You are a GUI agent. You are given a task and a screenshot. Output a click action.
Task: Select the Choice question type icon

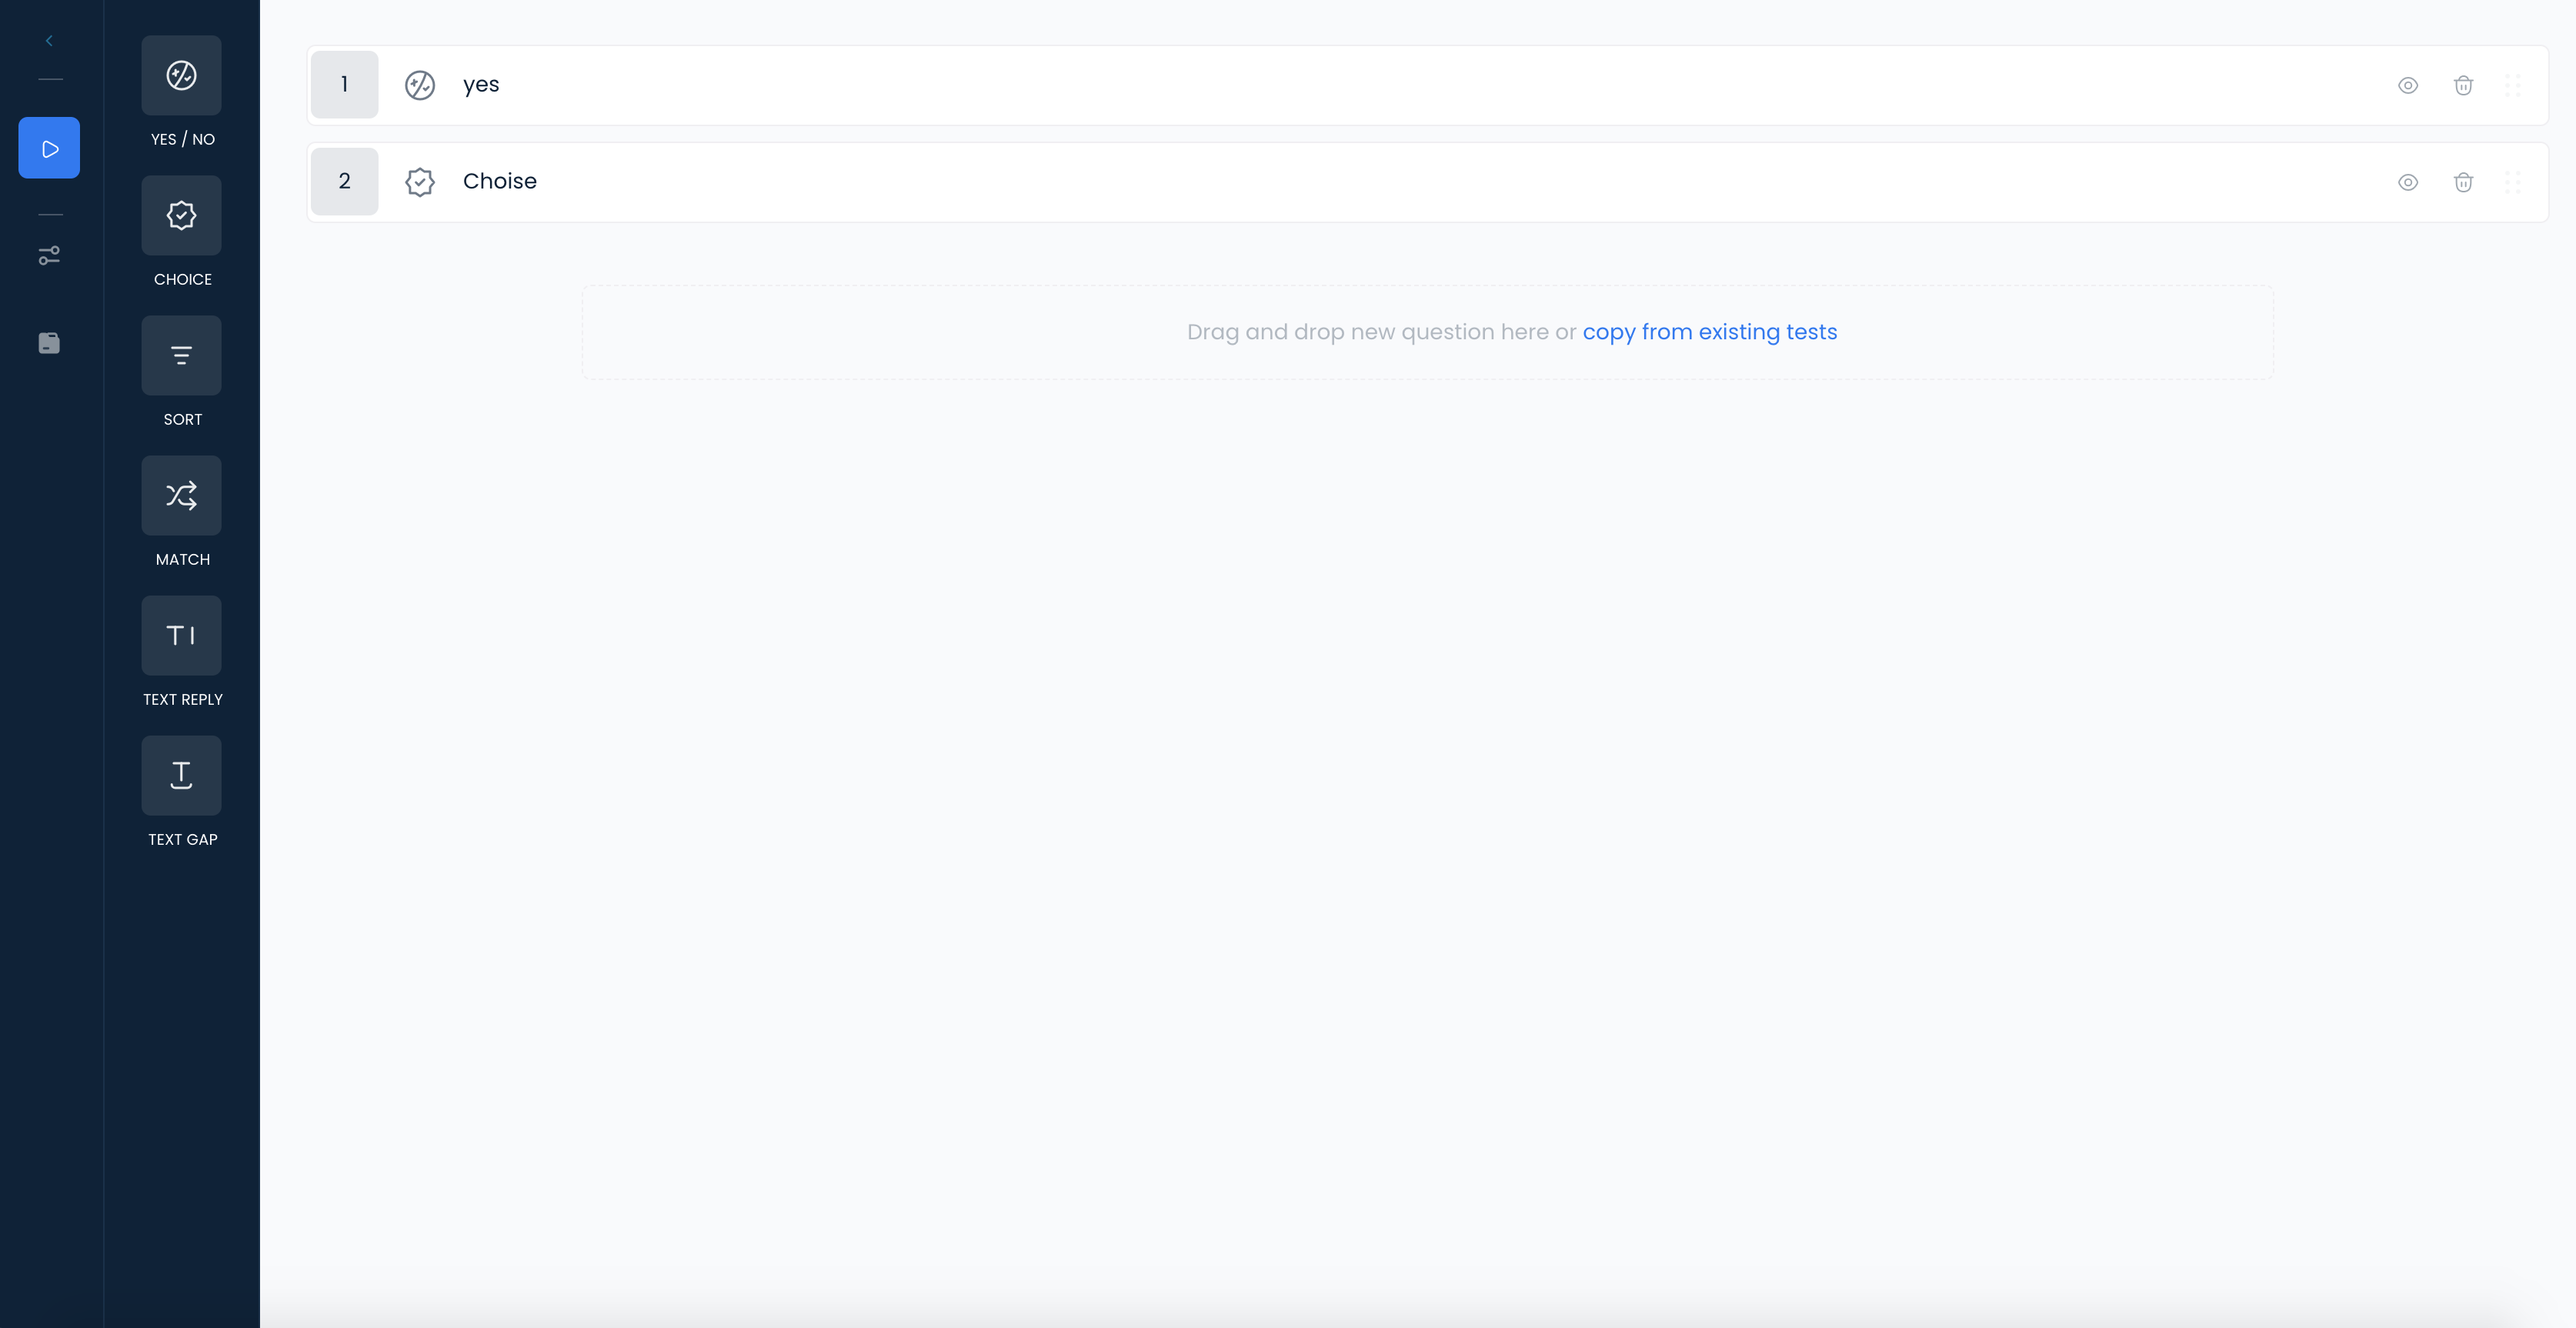[181, 216]
